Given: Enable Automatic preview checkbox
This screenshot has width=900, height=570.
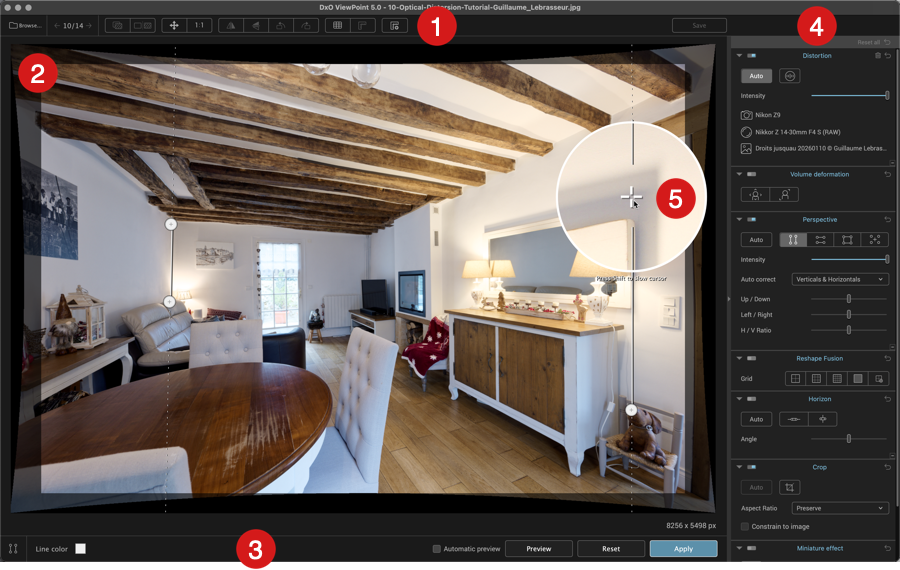Looking at the screenshot, I should point(437,549).
